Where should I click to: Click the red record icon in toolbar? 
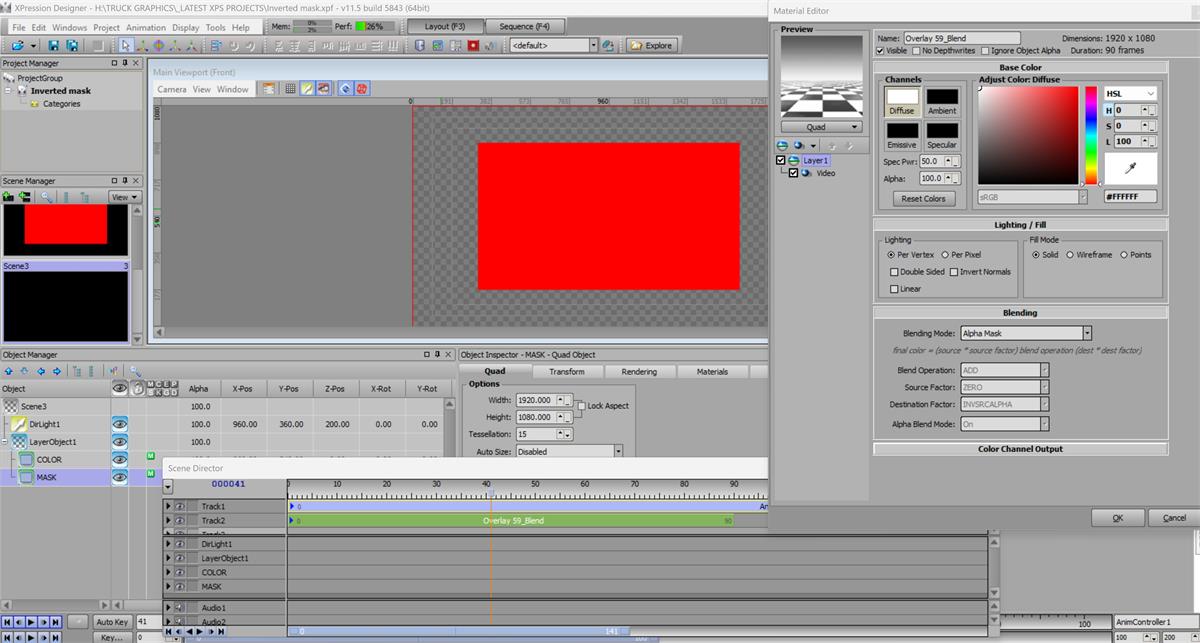[473, 46]
